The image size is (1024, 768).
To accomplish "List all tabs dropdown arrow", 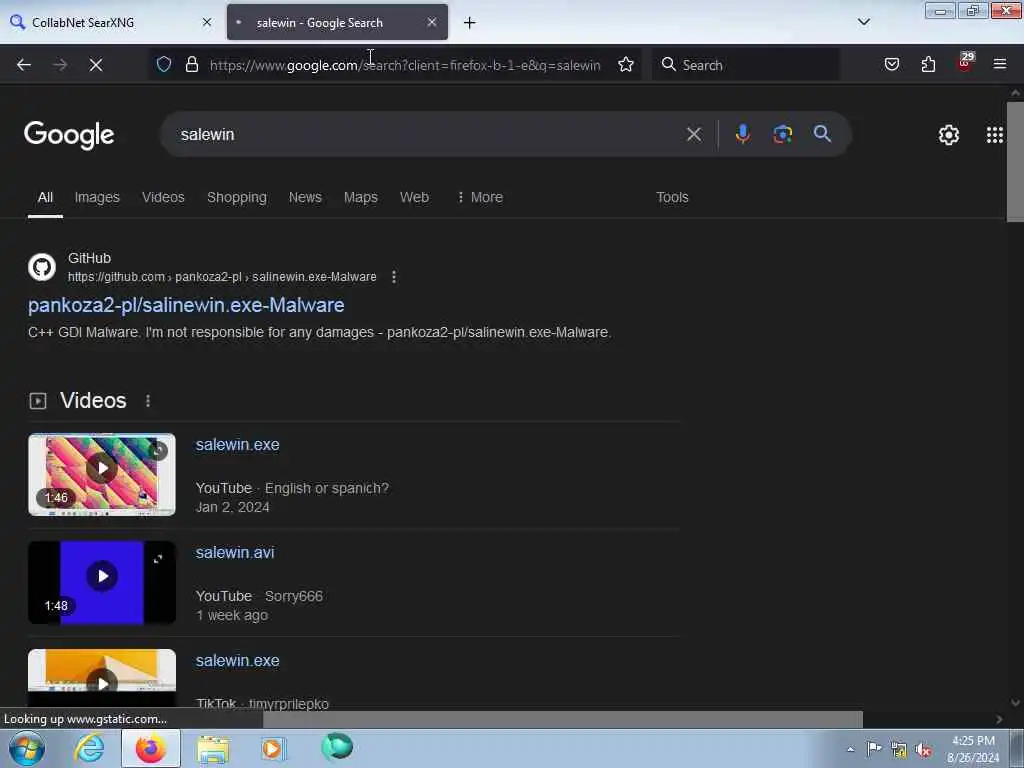I will pyautogui.click(x=863, y=22).
